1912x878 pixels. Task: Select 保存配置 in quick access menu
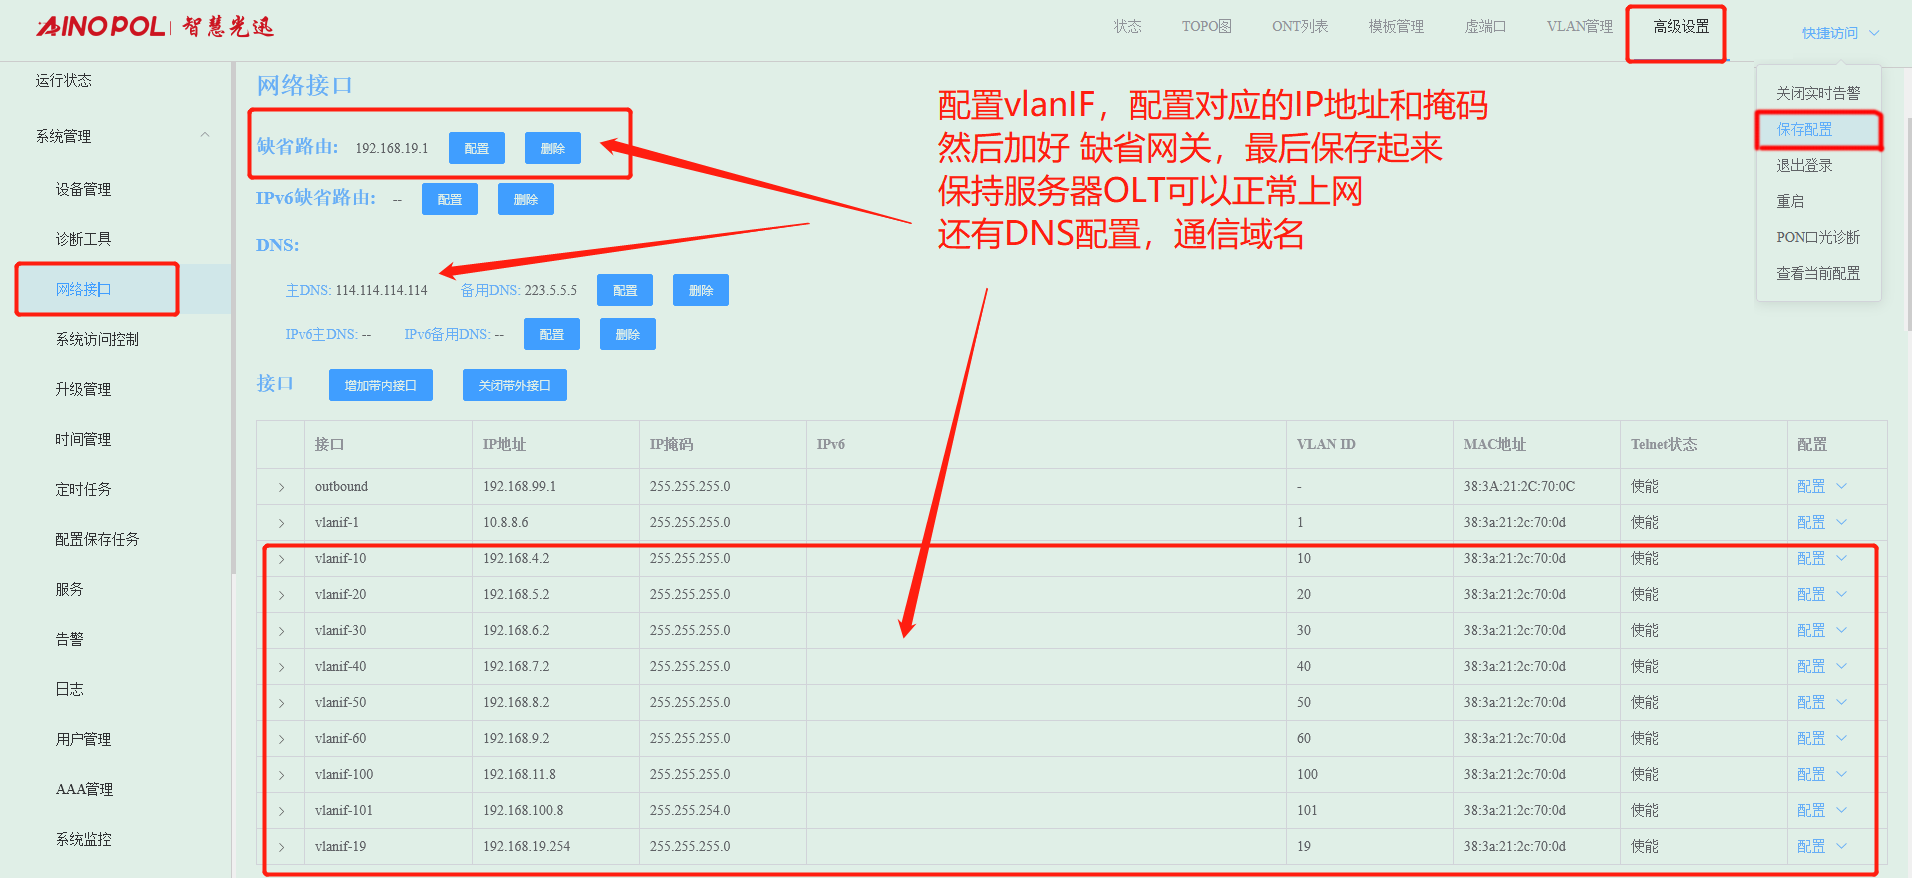click(x=1804, y=130)
